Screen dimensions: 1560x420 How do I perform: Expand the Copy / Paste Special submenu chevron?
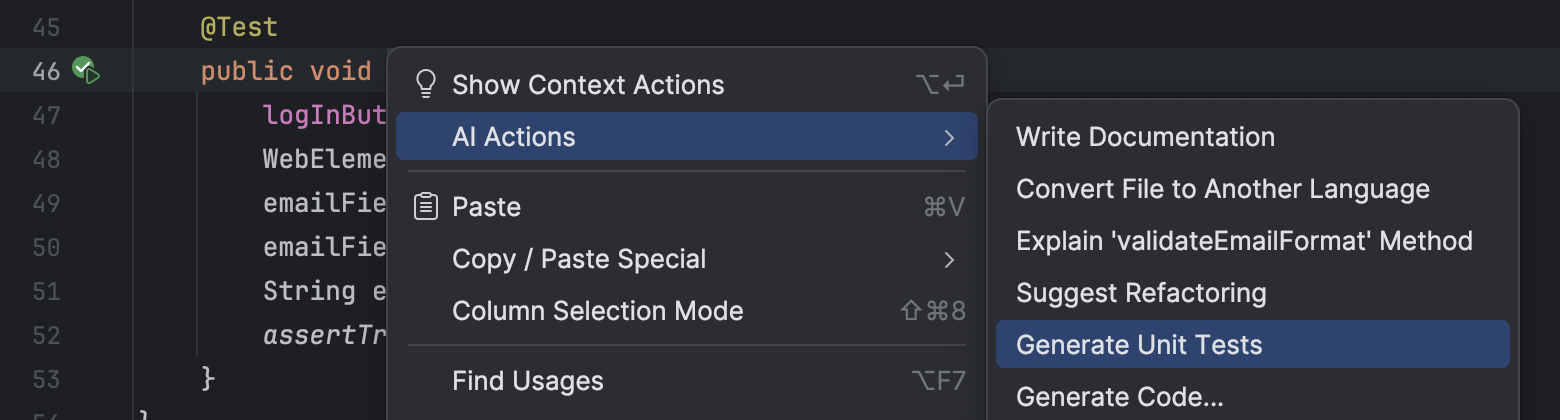(949, 260)
